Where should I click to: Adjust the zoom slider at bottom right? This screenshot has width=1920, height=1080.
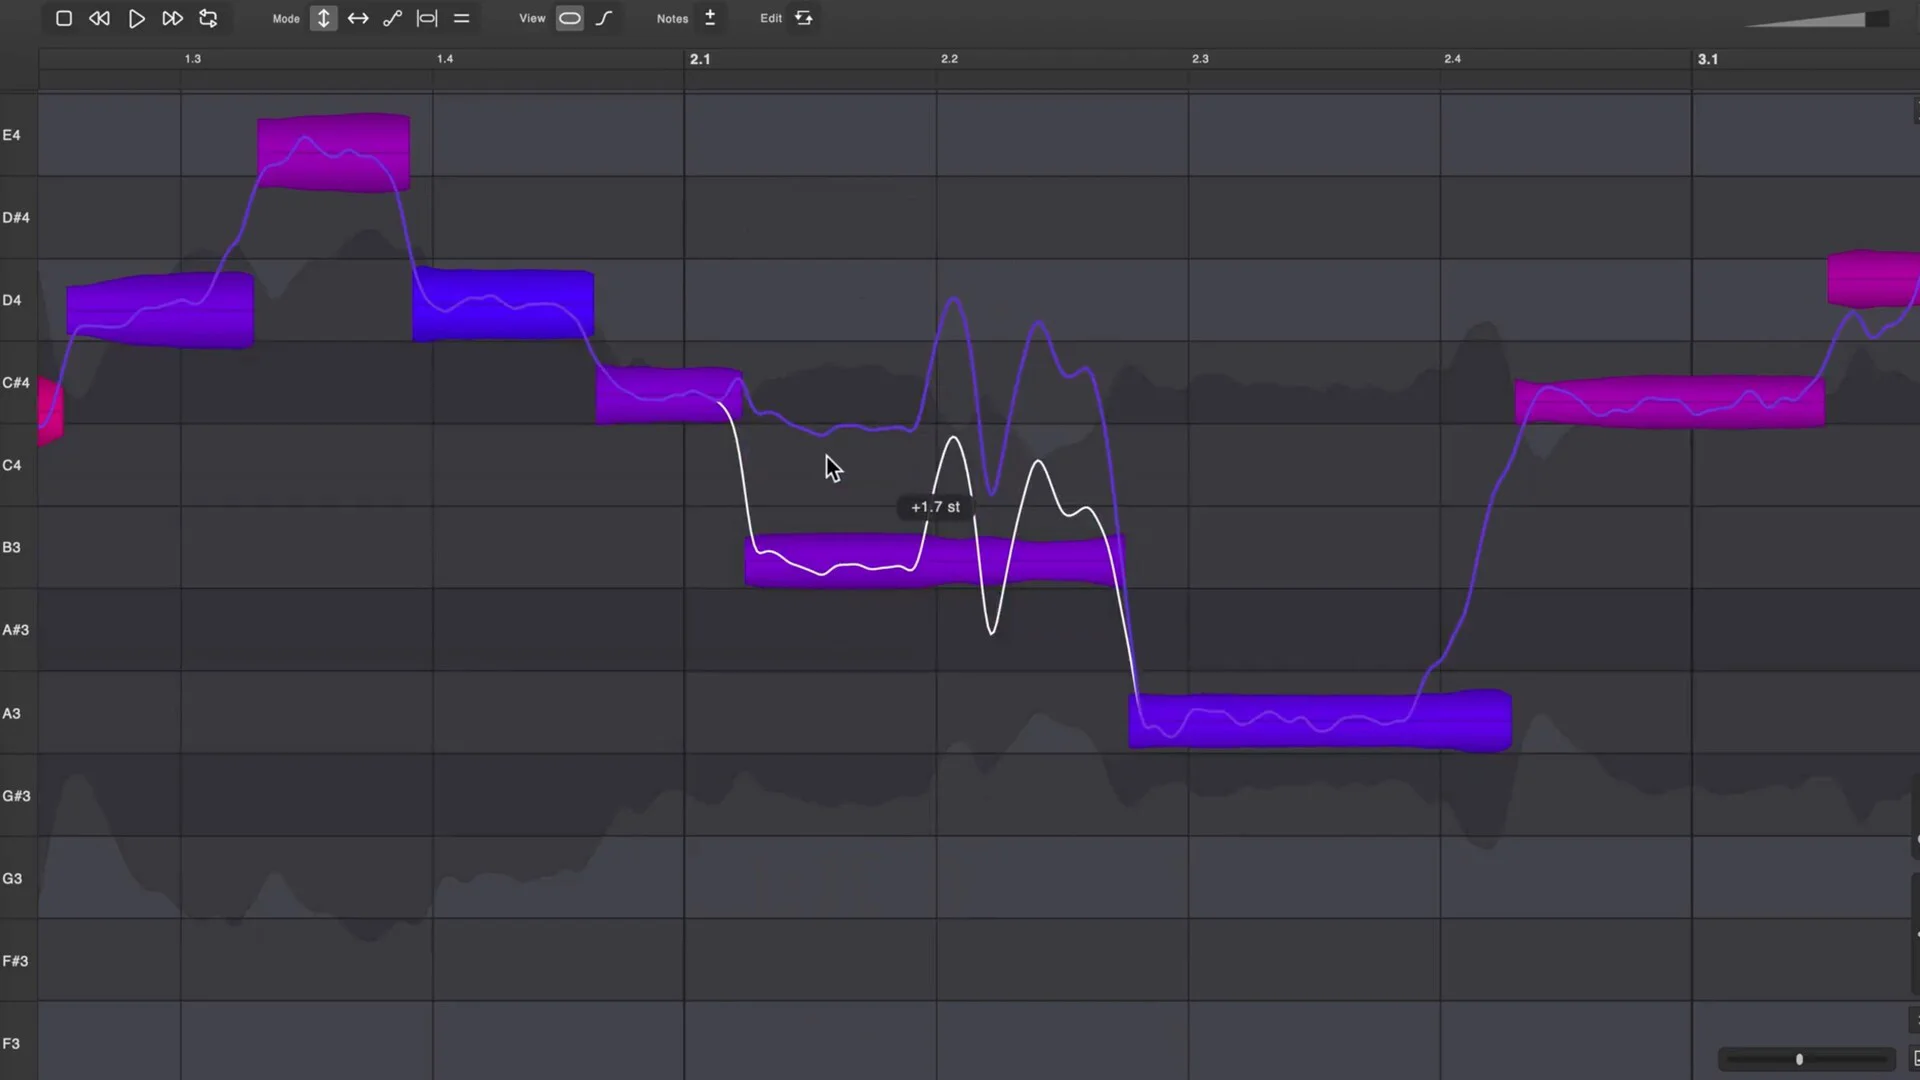[1799, 1059]
